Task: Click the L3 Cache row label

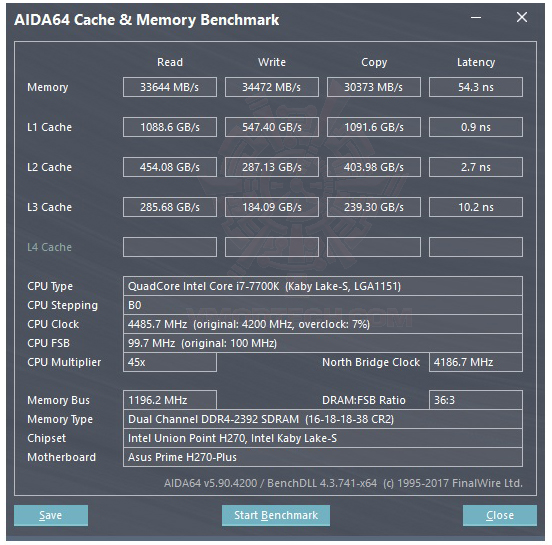Action: (x=49, y=207)
